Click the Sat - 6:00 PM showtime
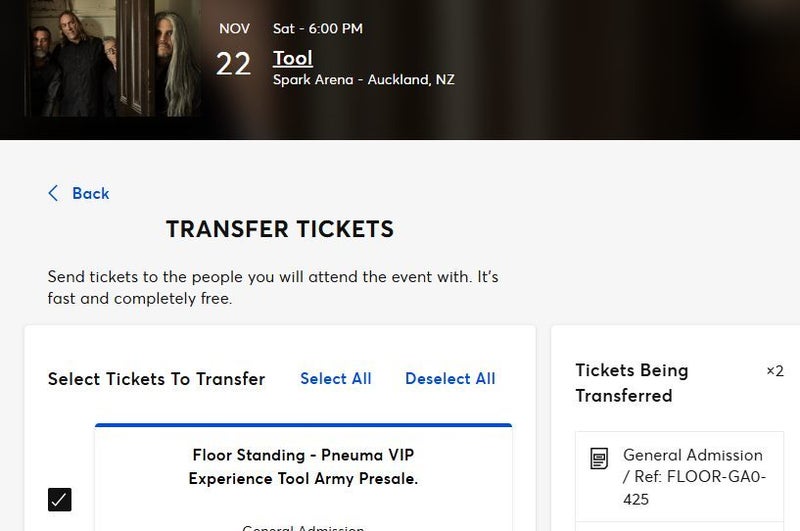 click(318, 29)
